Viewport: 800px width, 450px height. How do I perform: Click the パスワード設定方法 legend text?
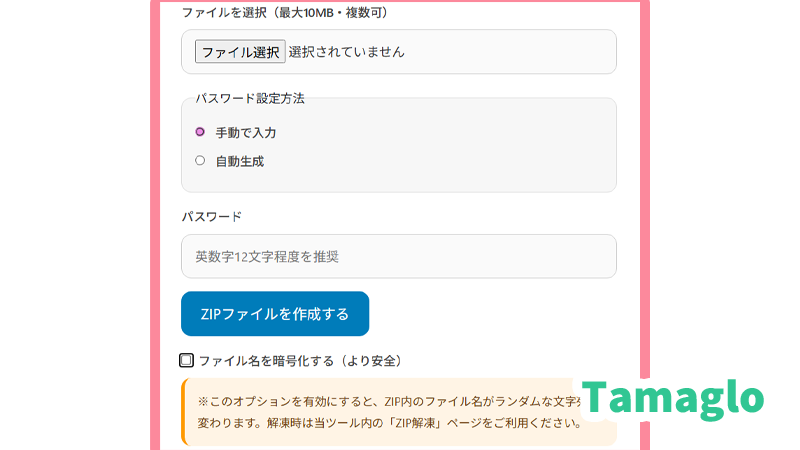coord(249,98)
